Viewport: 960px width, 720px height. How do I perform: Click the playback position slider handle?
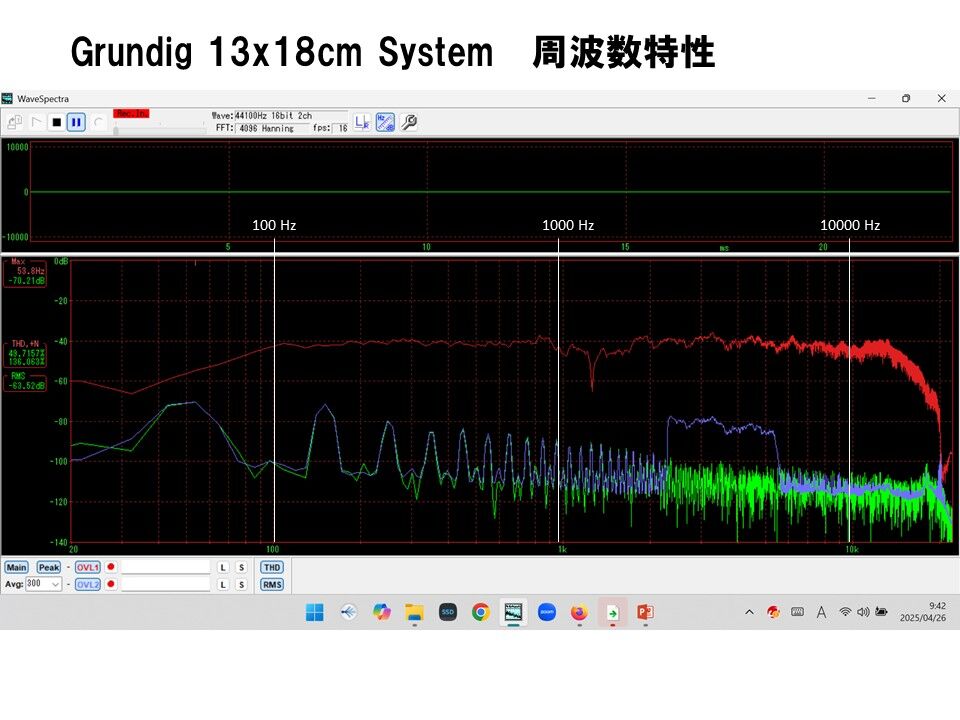click(x=116, y=130)
